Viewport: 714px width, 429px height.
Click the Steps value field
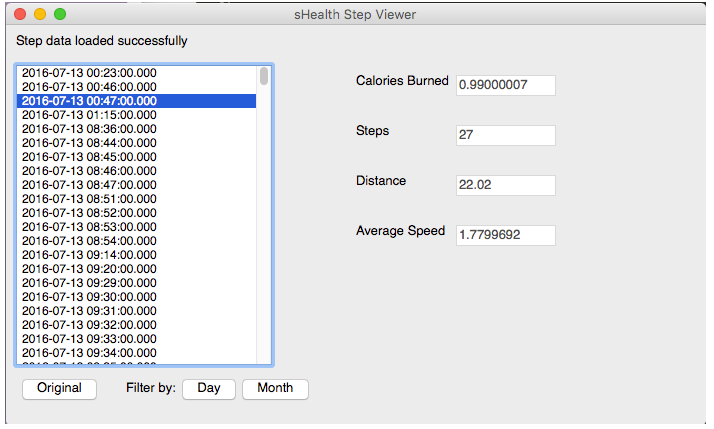click(x=505, y=135)
